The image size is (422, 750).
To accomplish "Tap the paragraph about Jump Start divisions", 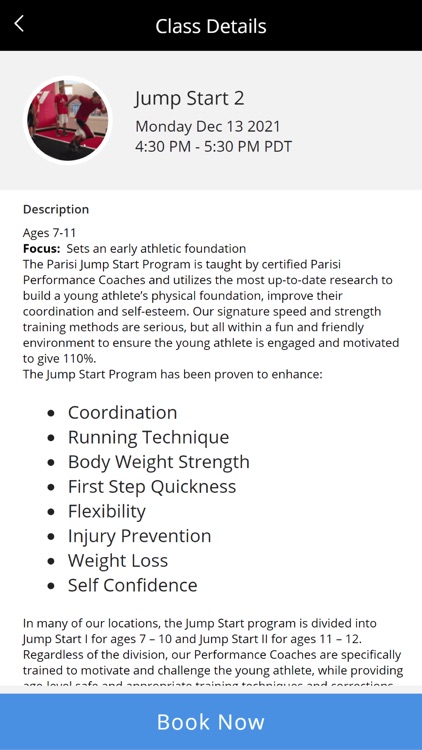I will pyautogui.click(x=213, y=654).
